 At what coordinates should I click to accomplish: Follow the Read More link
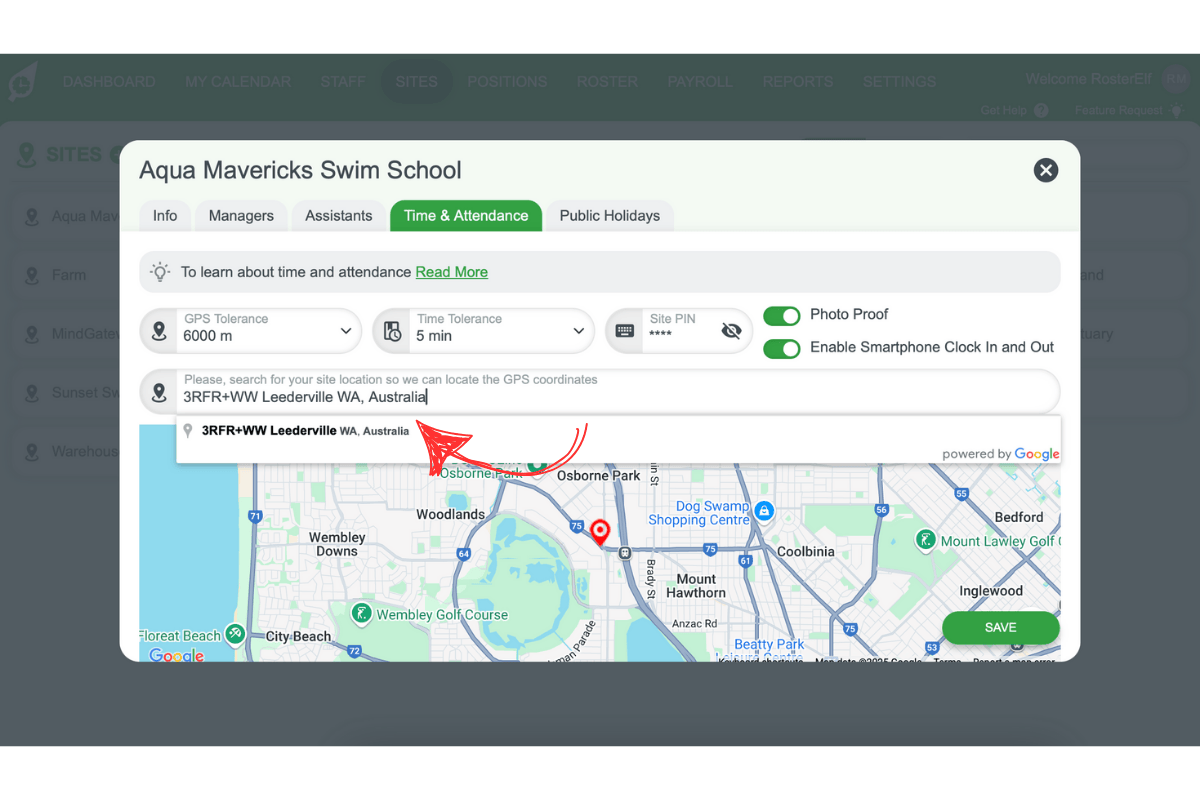[x=451, y=272]
